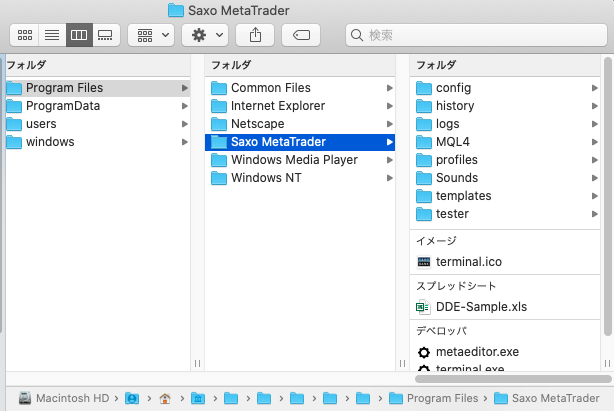
Task: Click the terminal.ico image icon
Action: point(424,262)
